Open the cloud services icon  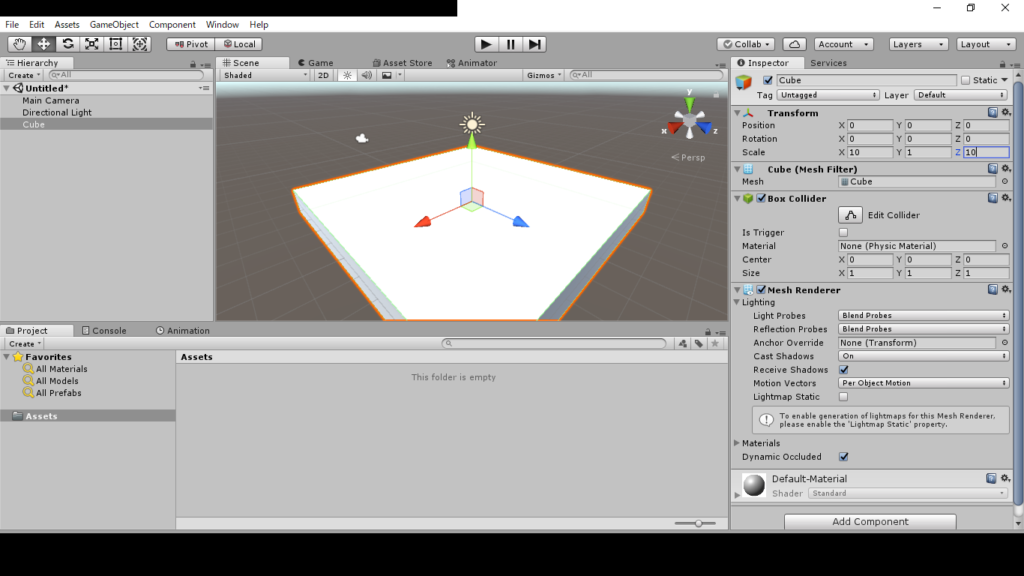pyautogui.click(x=794, y=44)
